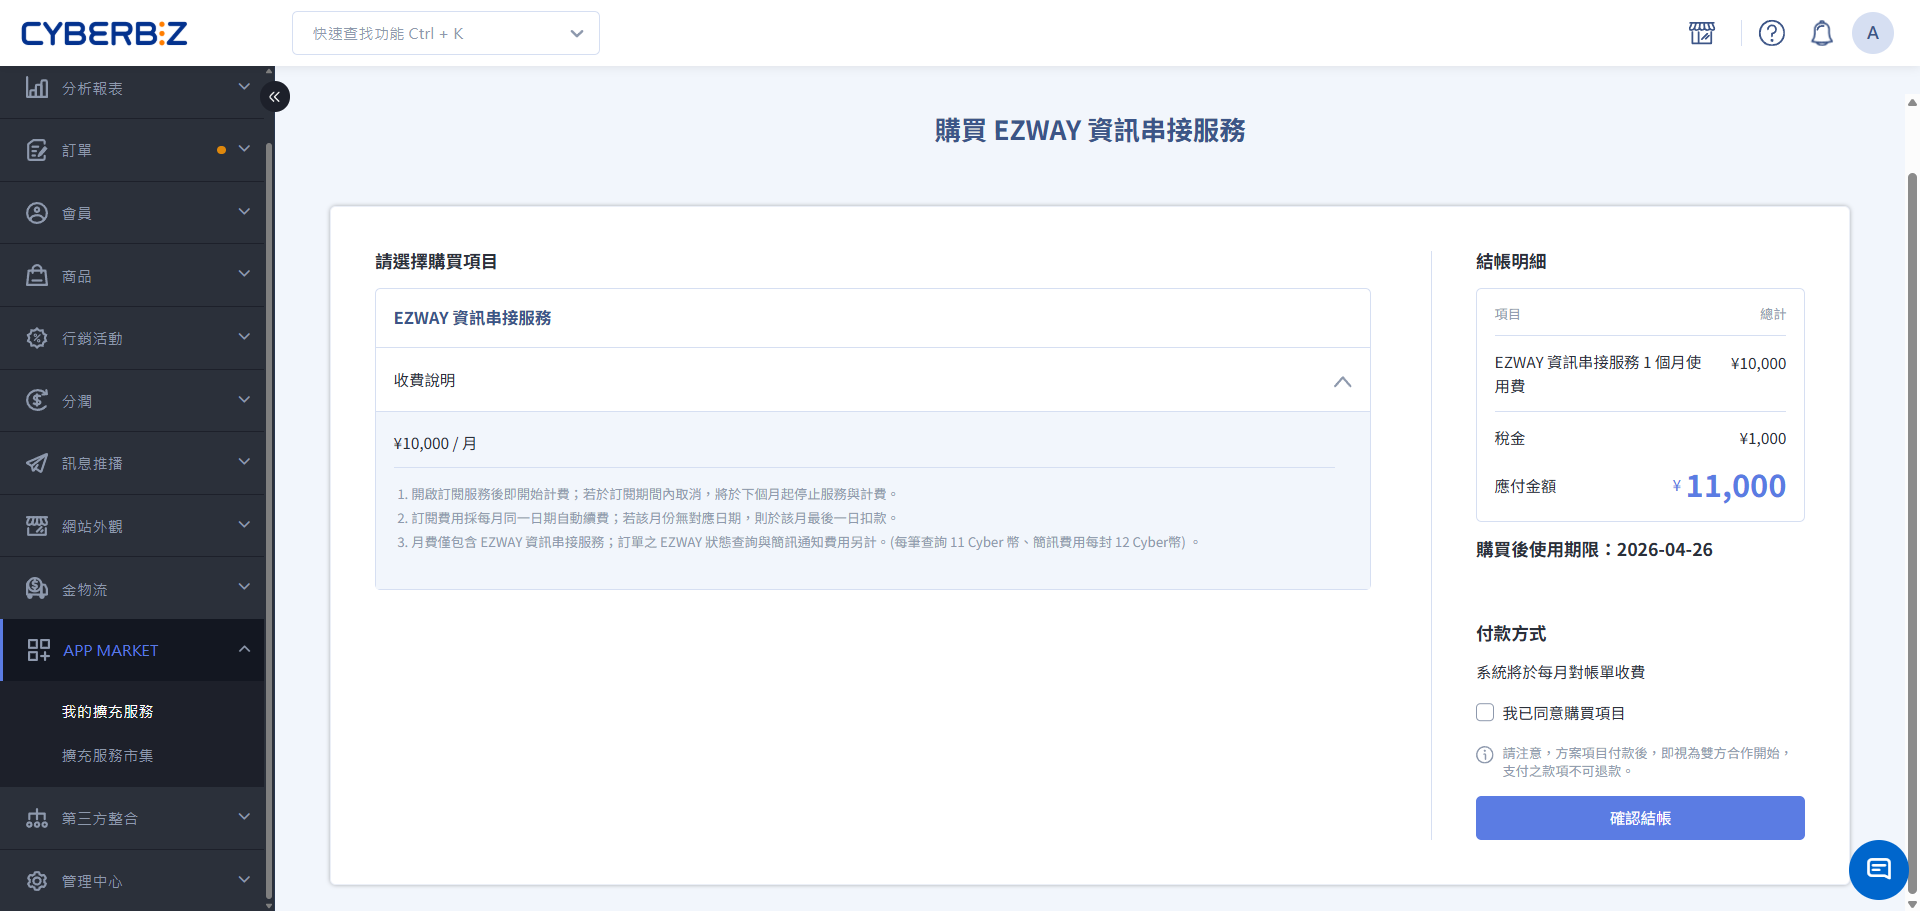
Task: Collapse the 收費說明 section
Action: pyautogui.click(x=1342, y=381)
